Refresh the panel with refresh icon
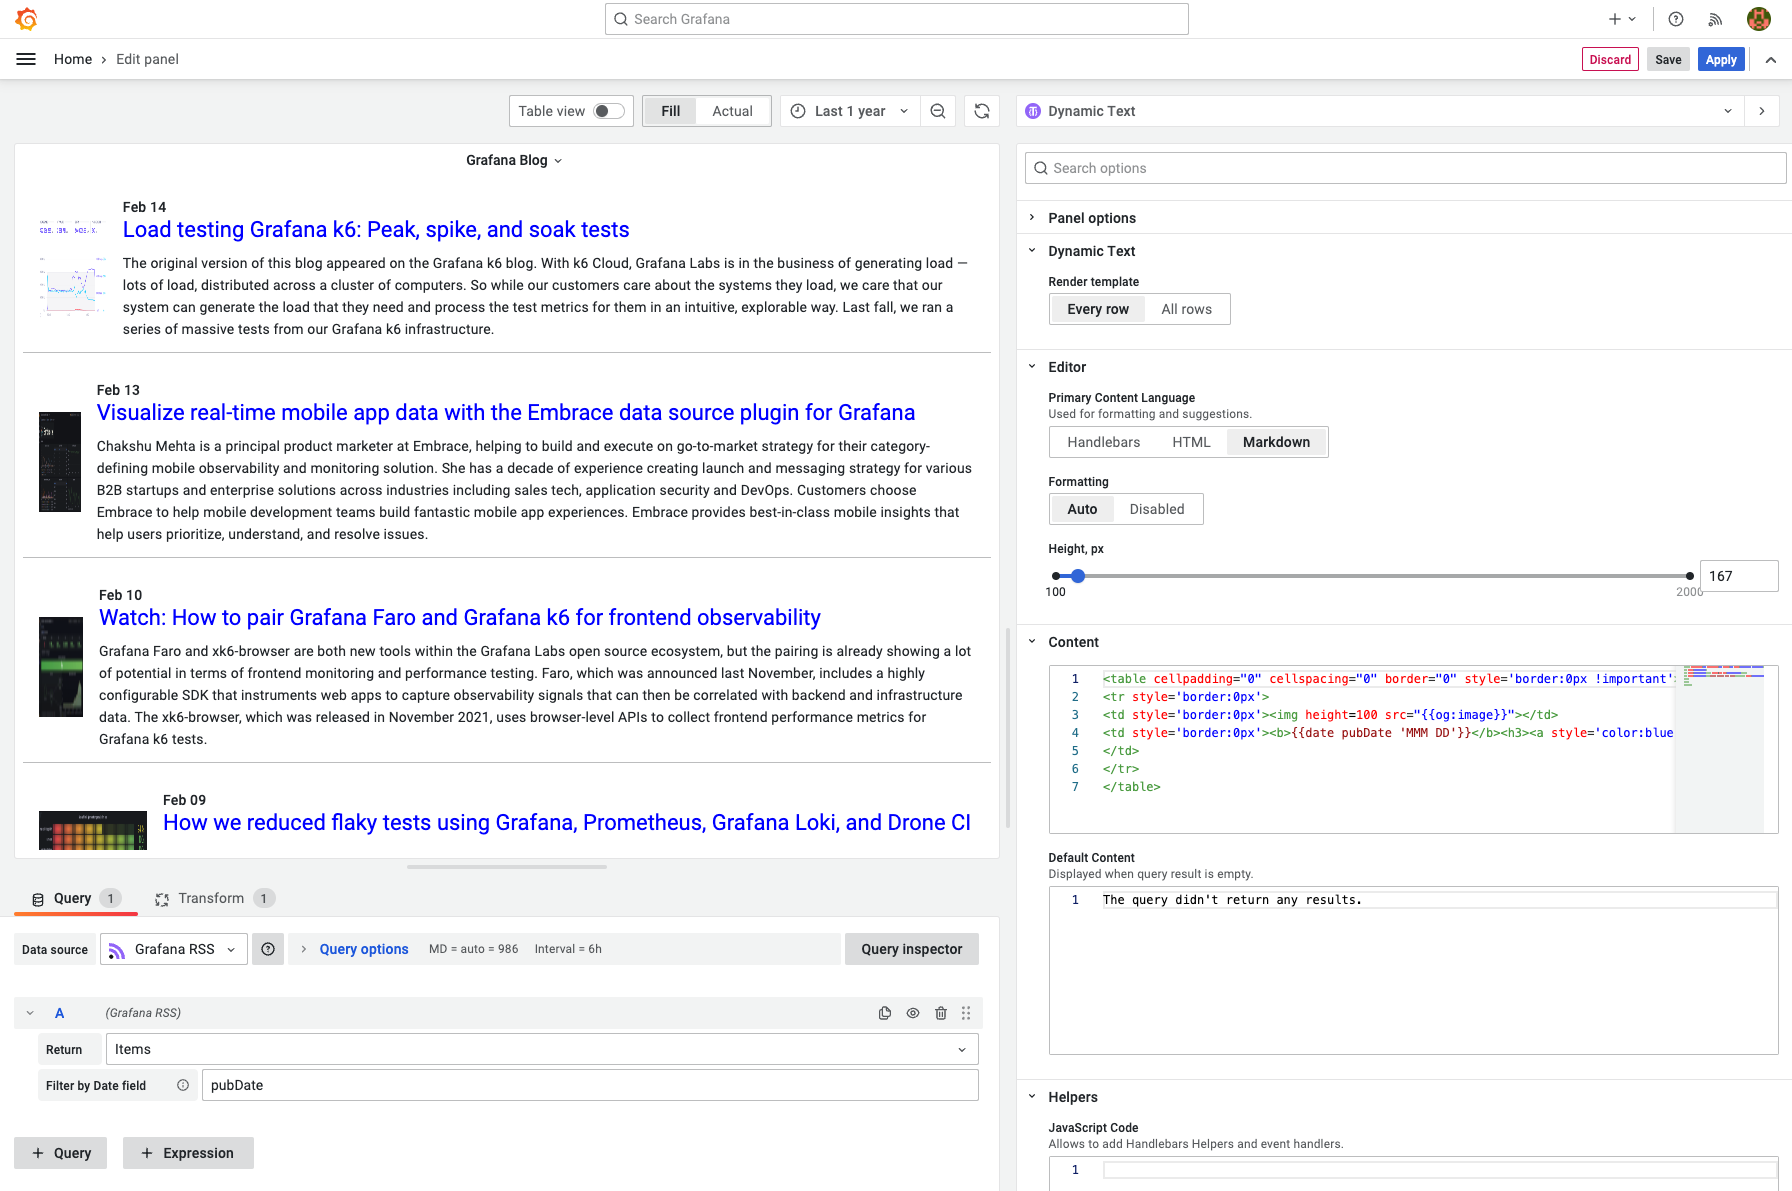Screen dimensions: 1792x1191 pos(982,111)
